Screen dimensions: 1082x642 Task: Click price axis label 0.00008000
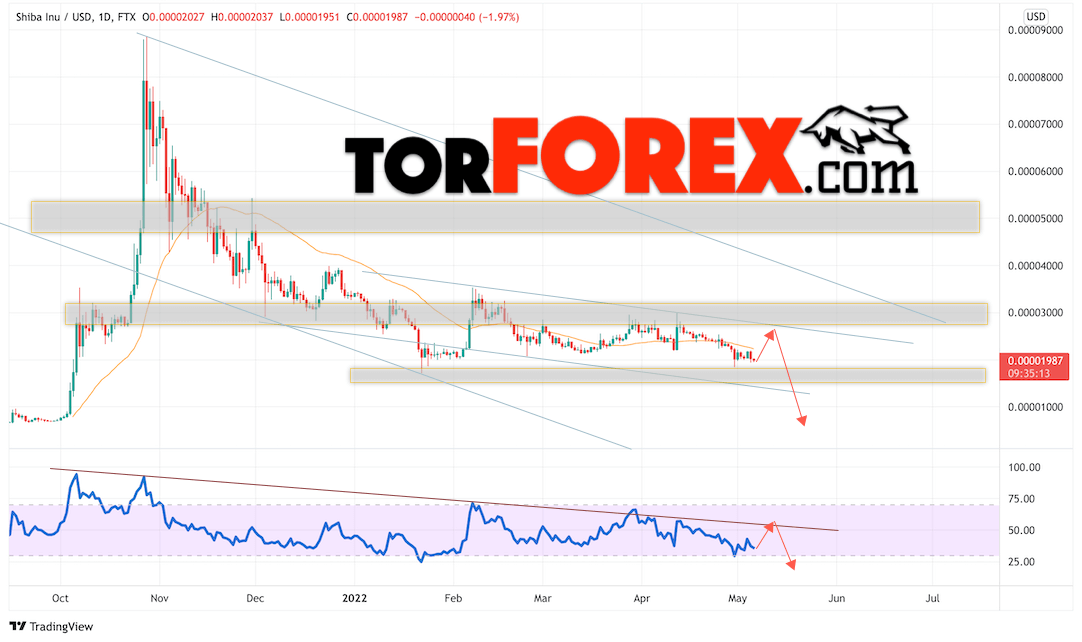tap(1035, 77)
